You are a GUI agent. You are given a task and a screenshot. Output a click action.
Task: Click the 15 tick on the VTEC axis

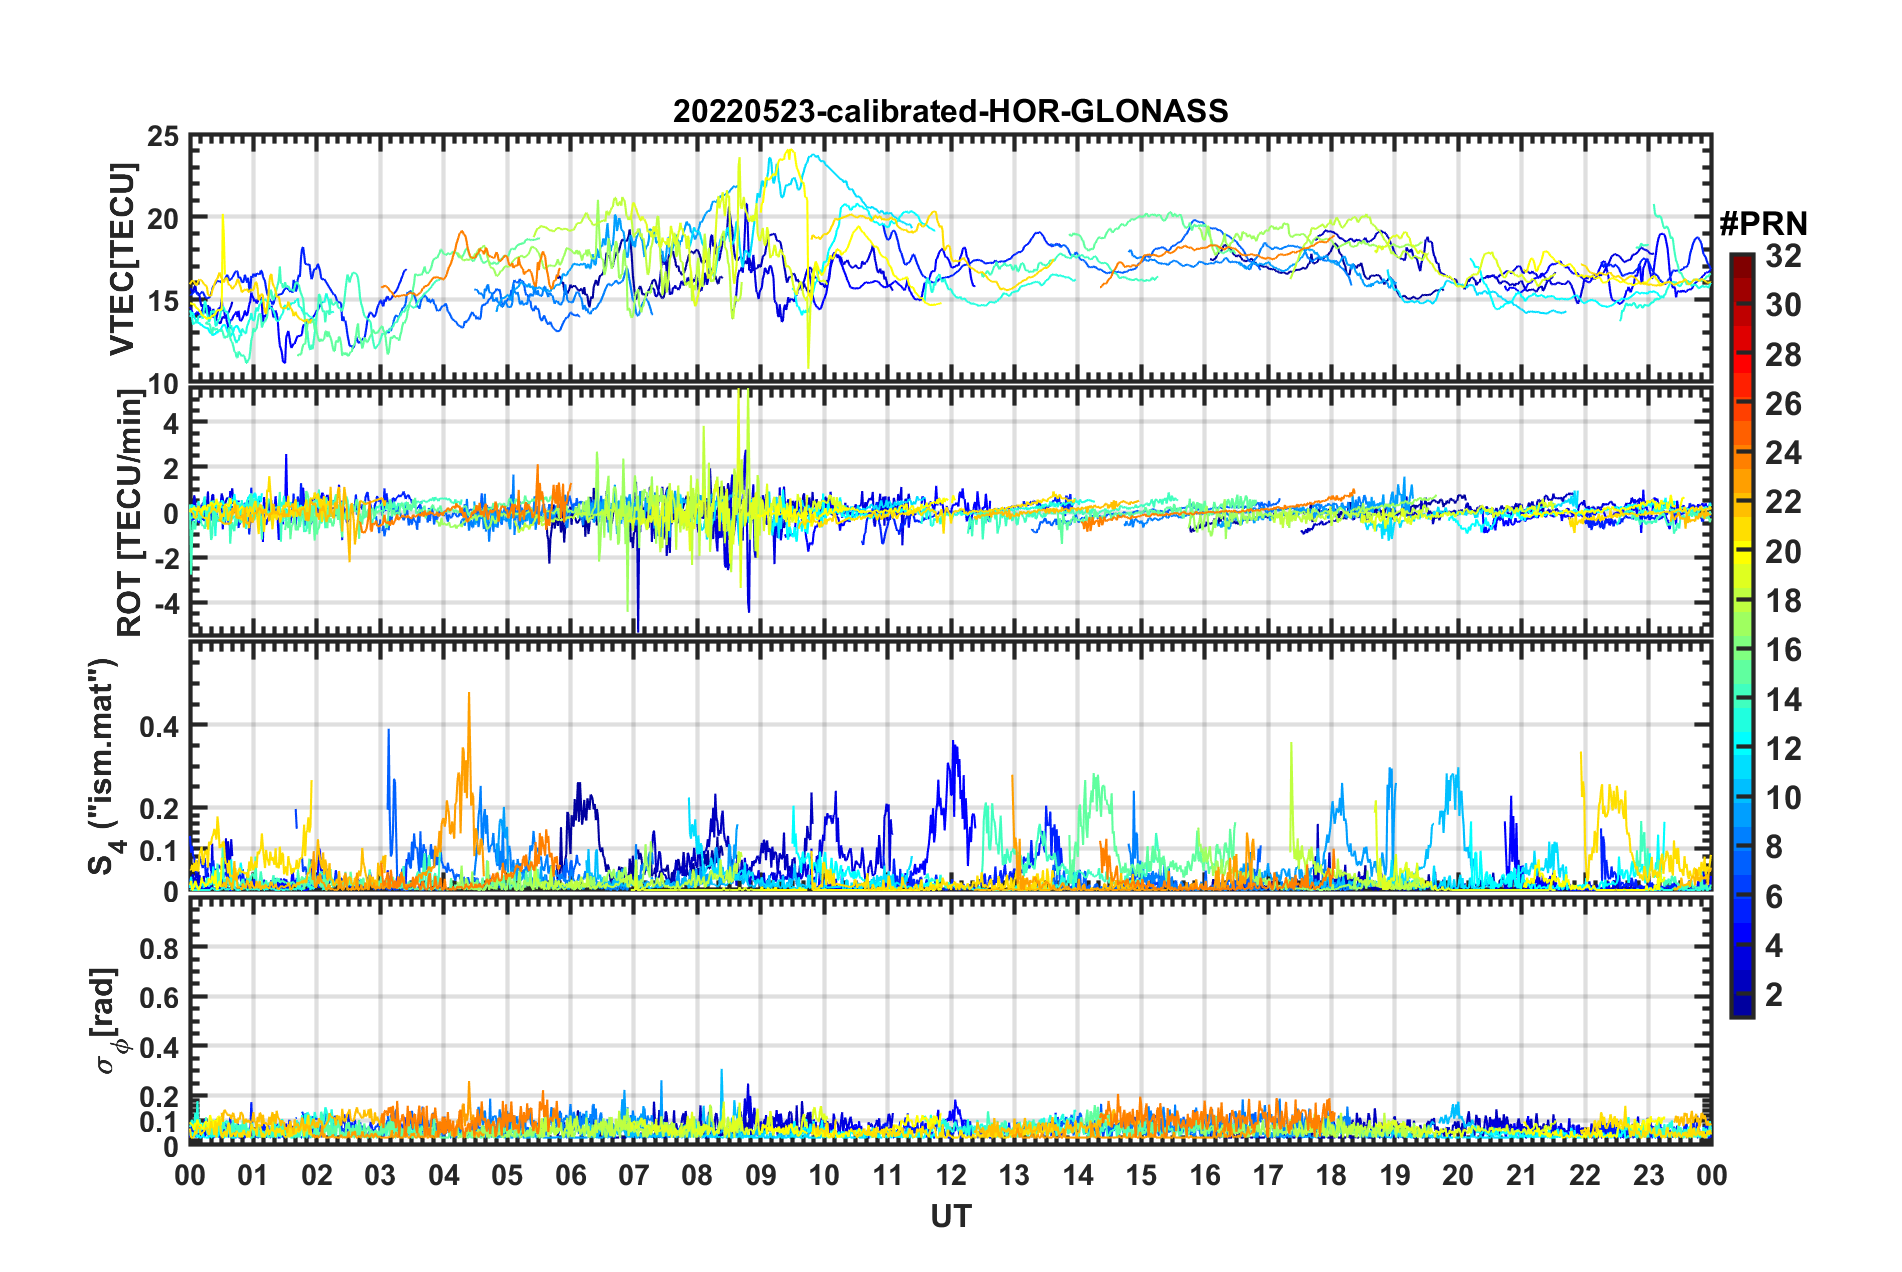tap(163, 301)
